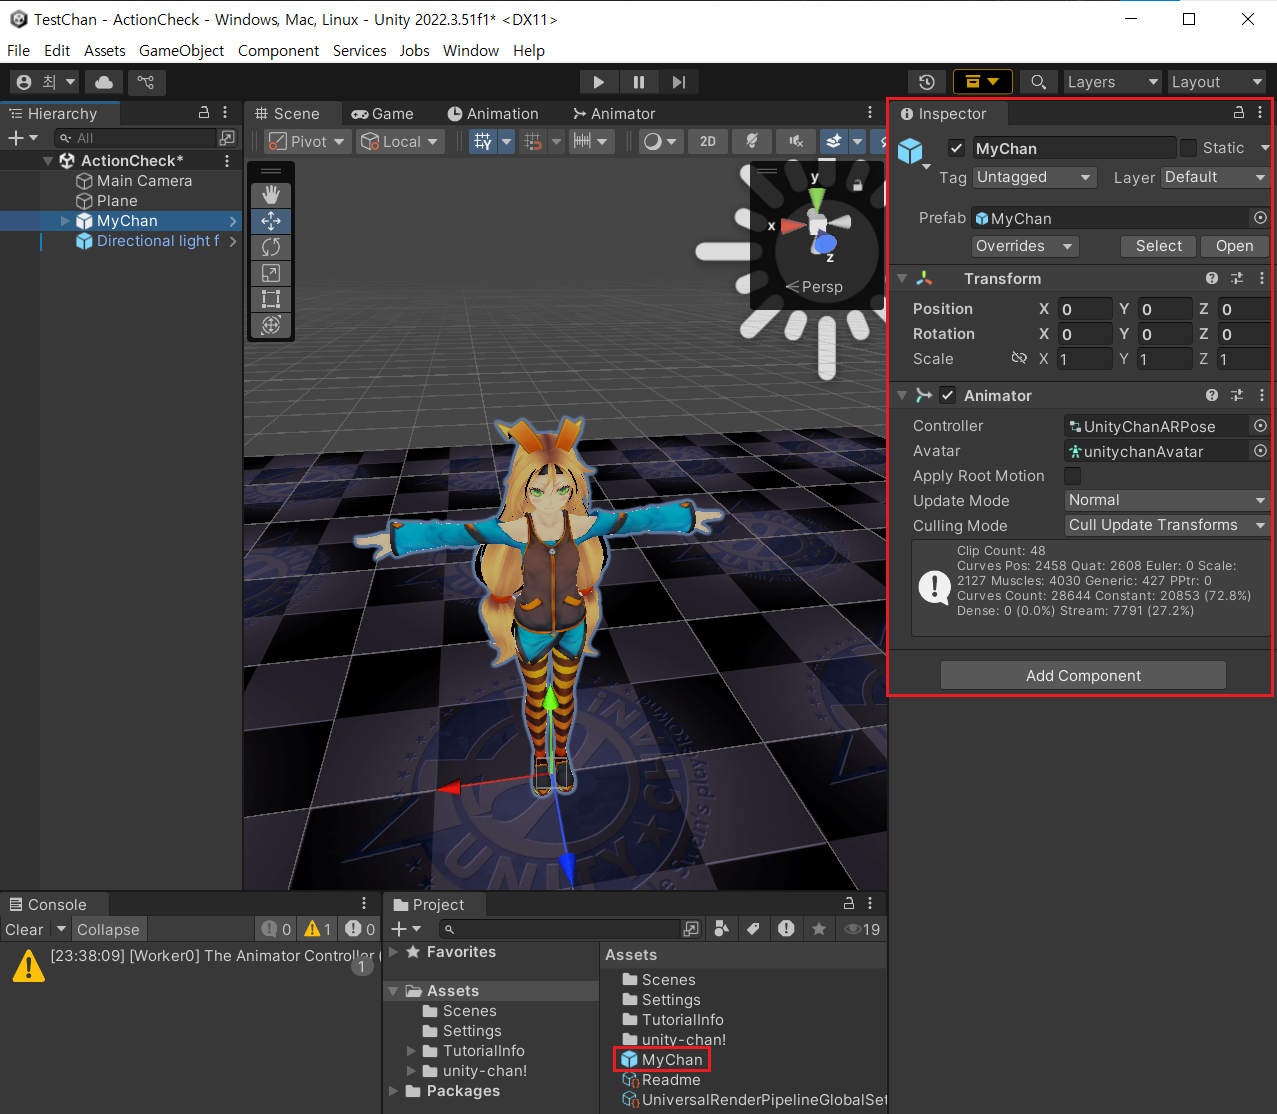Open the Window menu
Image resolution: width=1277 pixels, height=1114 pixels.
coord(470,50)
